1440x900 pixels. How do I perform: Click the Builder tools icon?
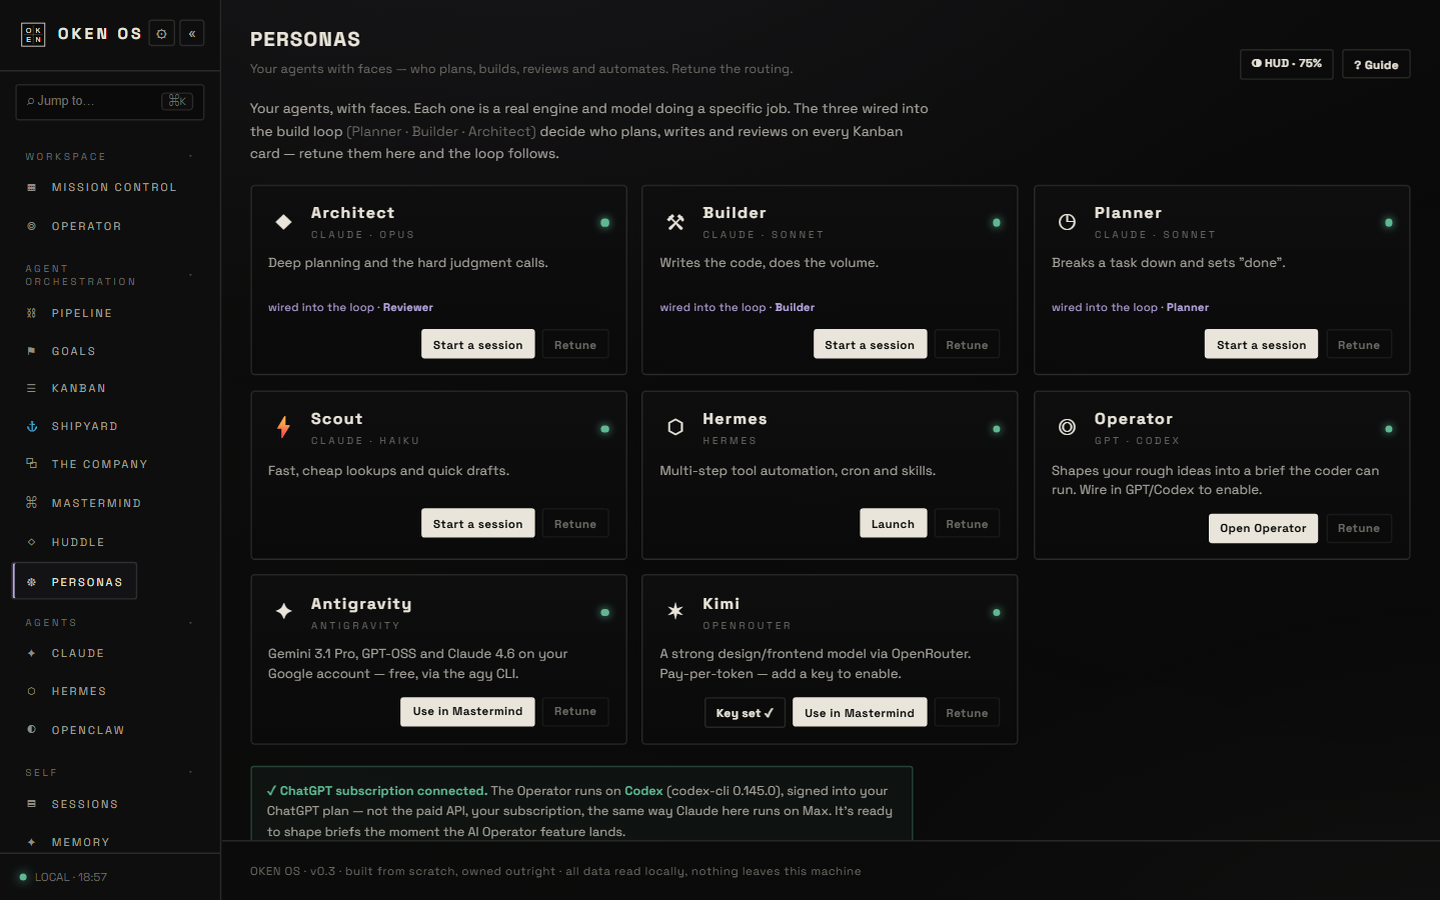(676, 222)
